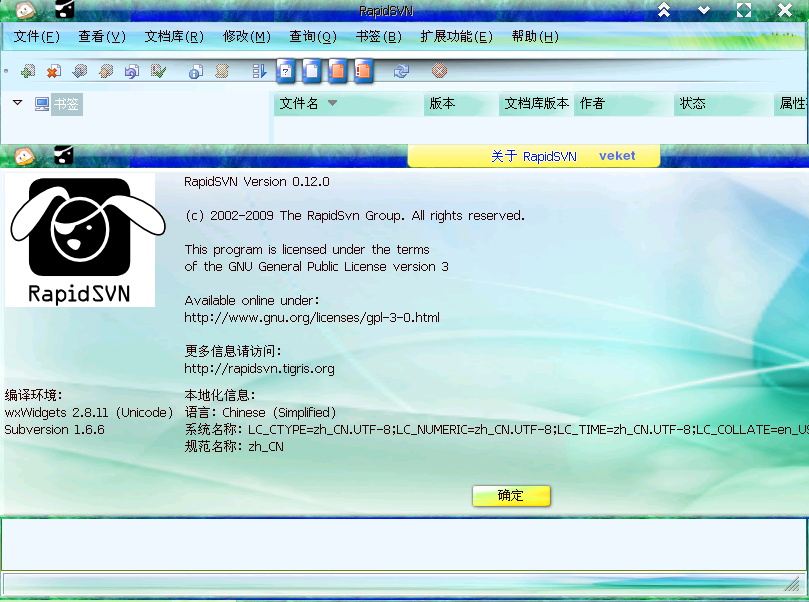The width and height of the screenshot is (809, 602).
Task: Click the 状态 column header
Action: (723, 104)
